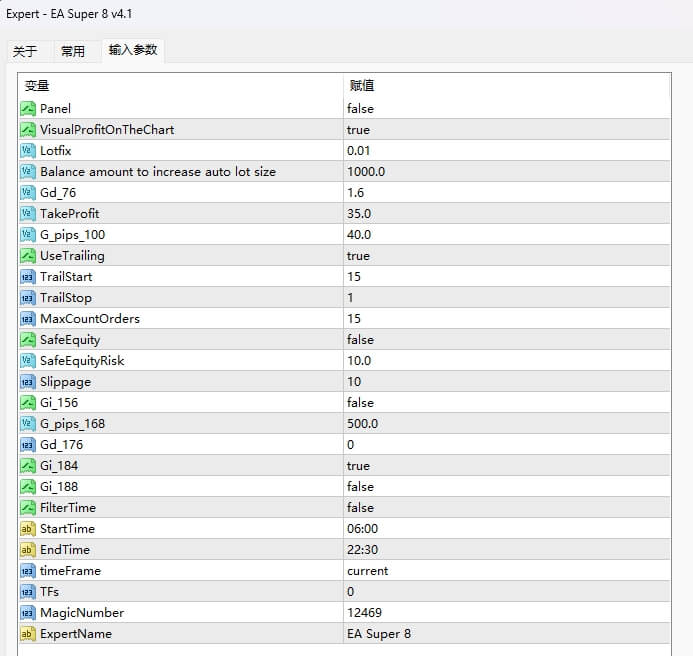This screenshot has width=693, height=656.
Task: Click the string icon beside EndTime
Action: tap(27, 549)
